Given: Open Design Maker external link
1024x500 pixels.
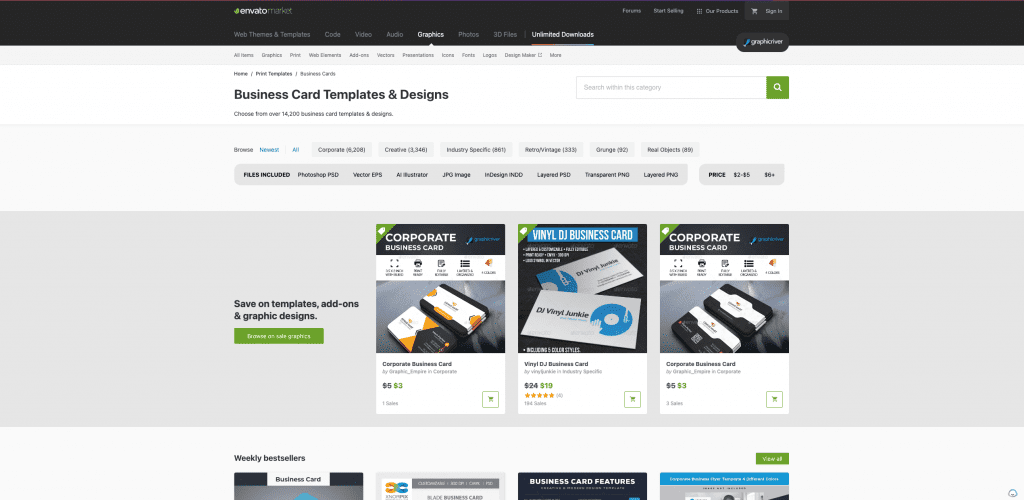Looking at the screenshot, I should click(523, 55).
